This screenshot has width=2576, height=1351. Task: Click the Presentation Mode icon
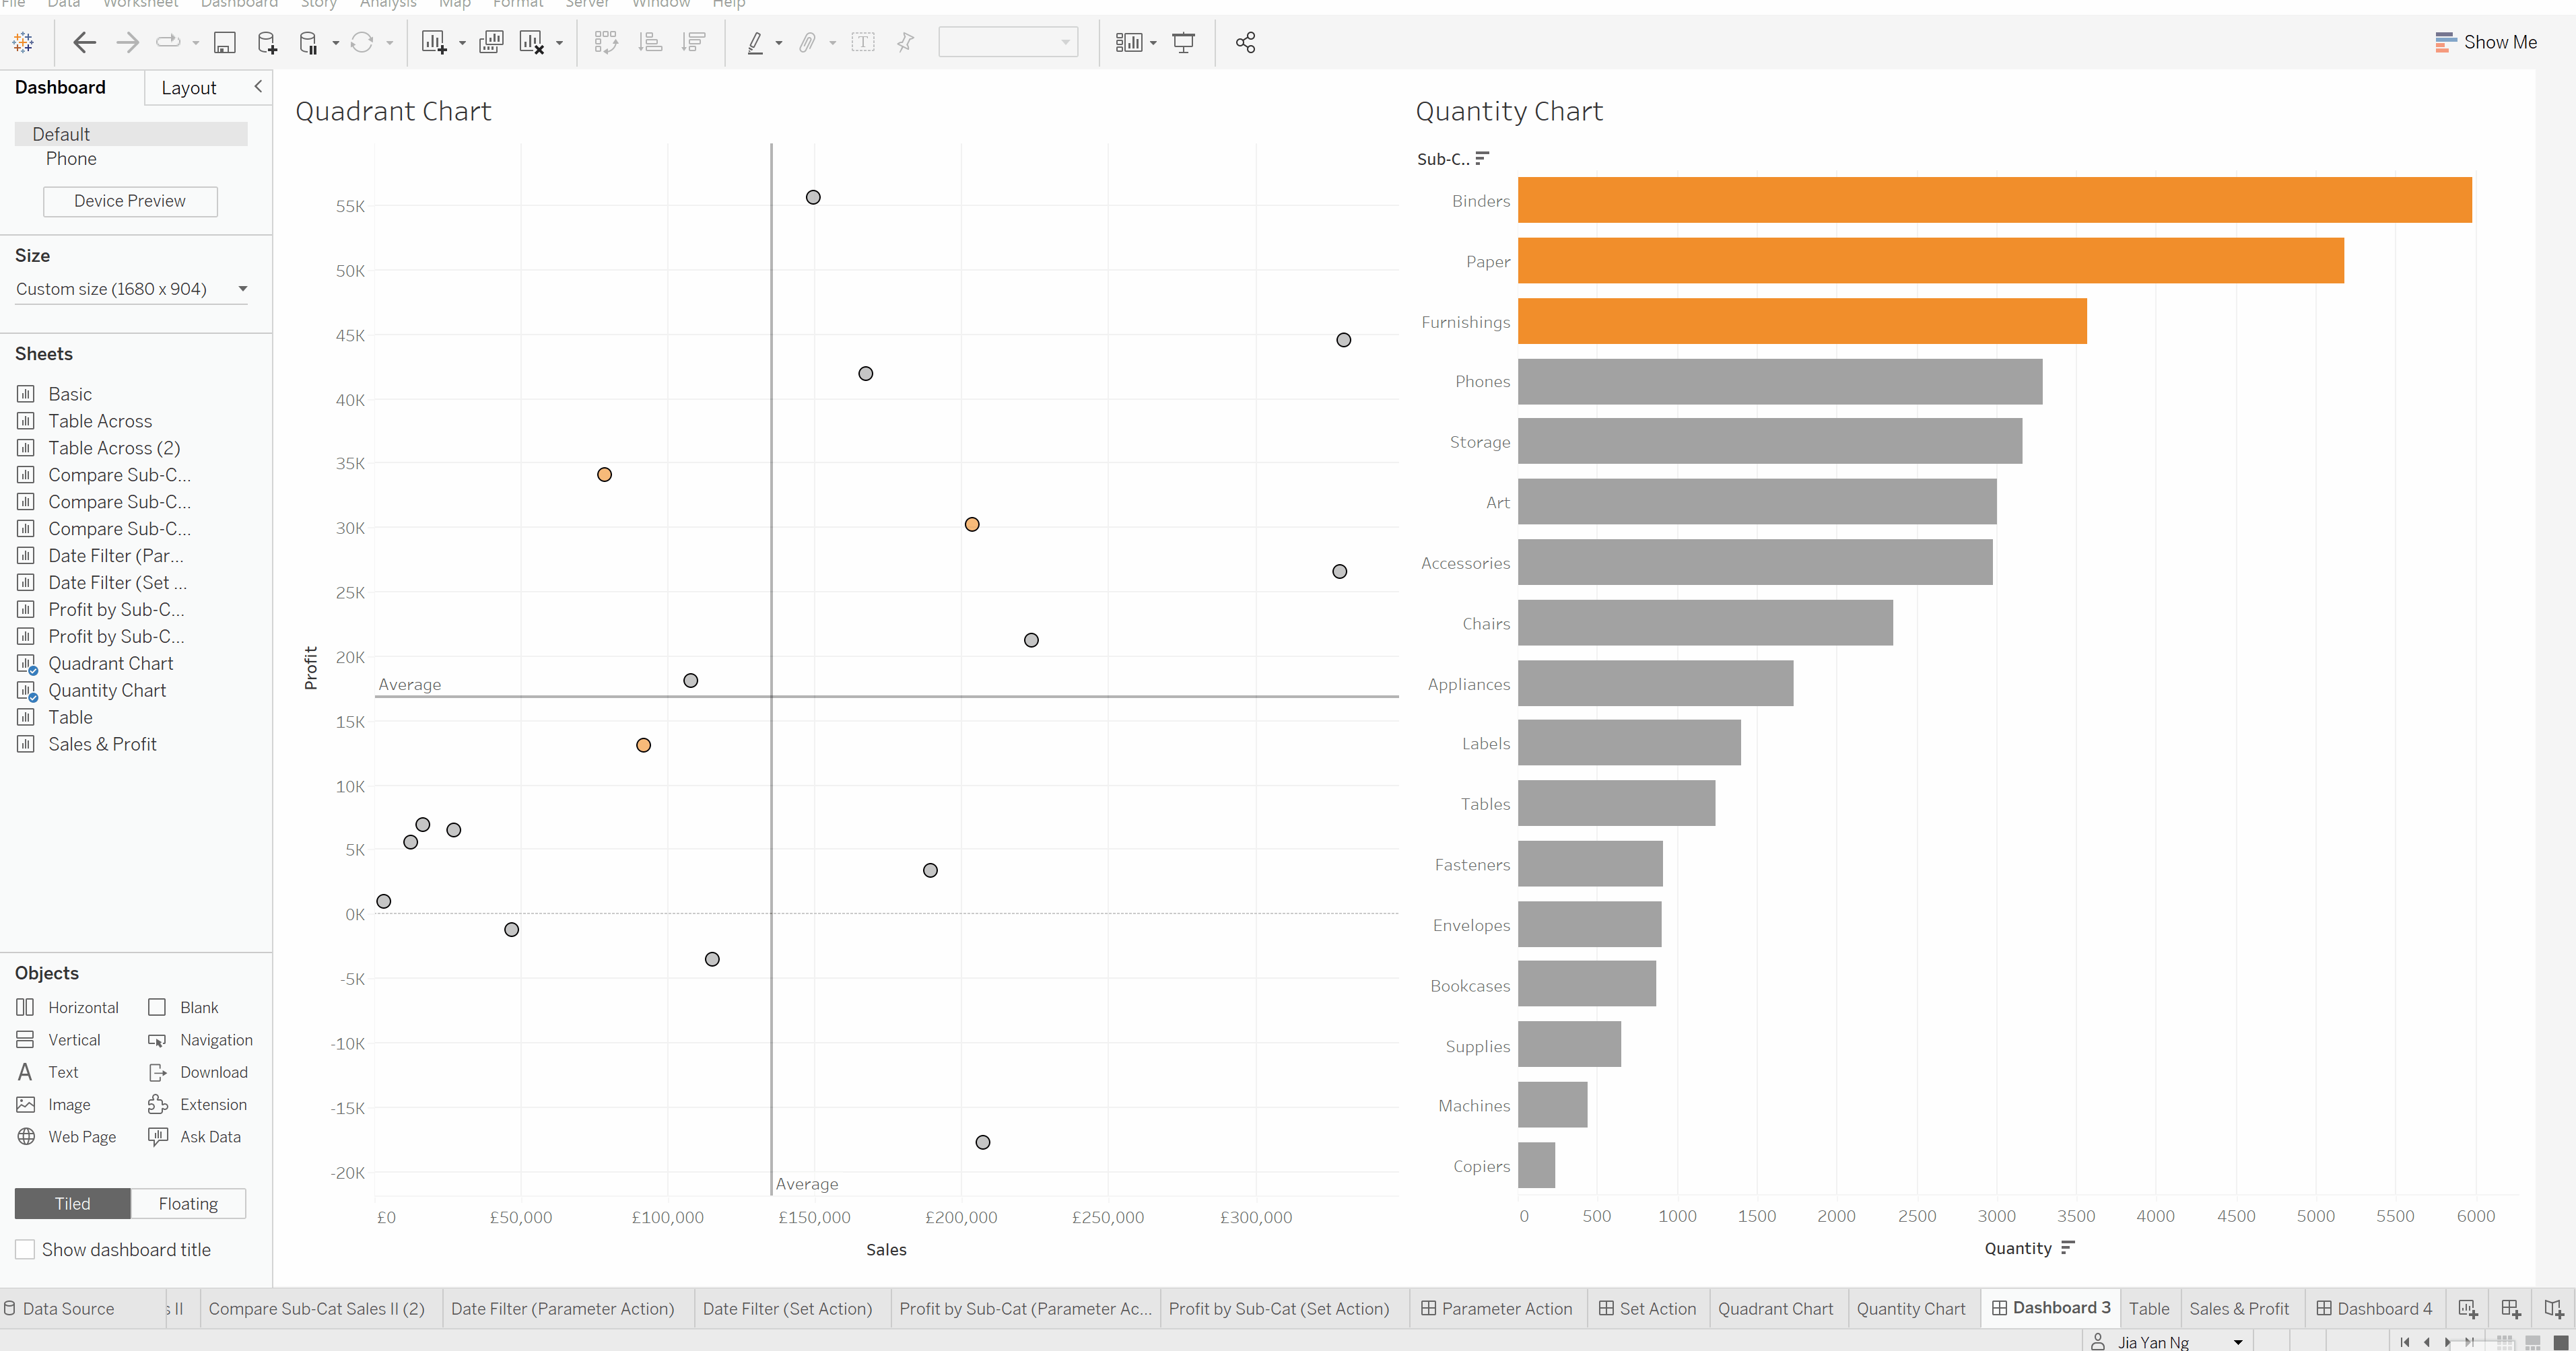click(x=1183, y=43)
